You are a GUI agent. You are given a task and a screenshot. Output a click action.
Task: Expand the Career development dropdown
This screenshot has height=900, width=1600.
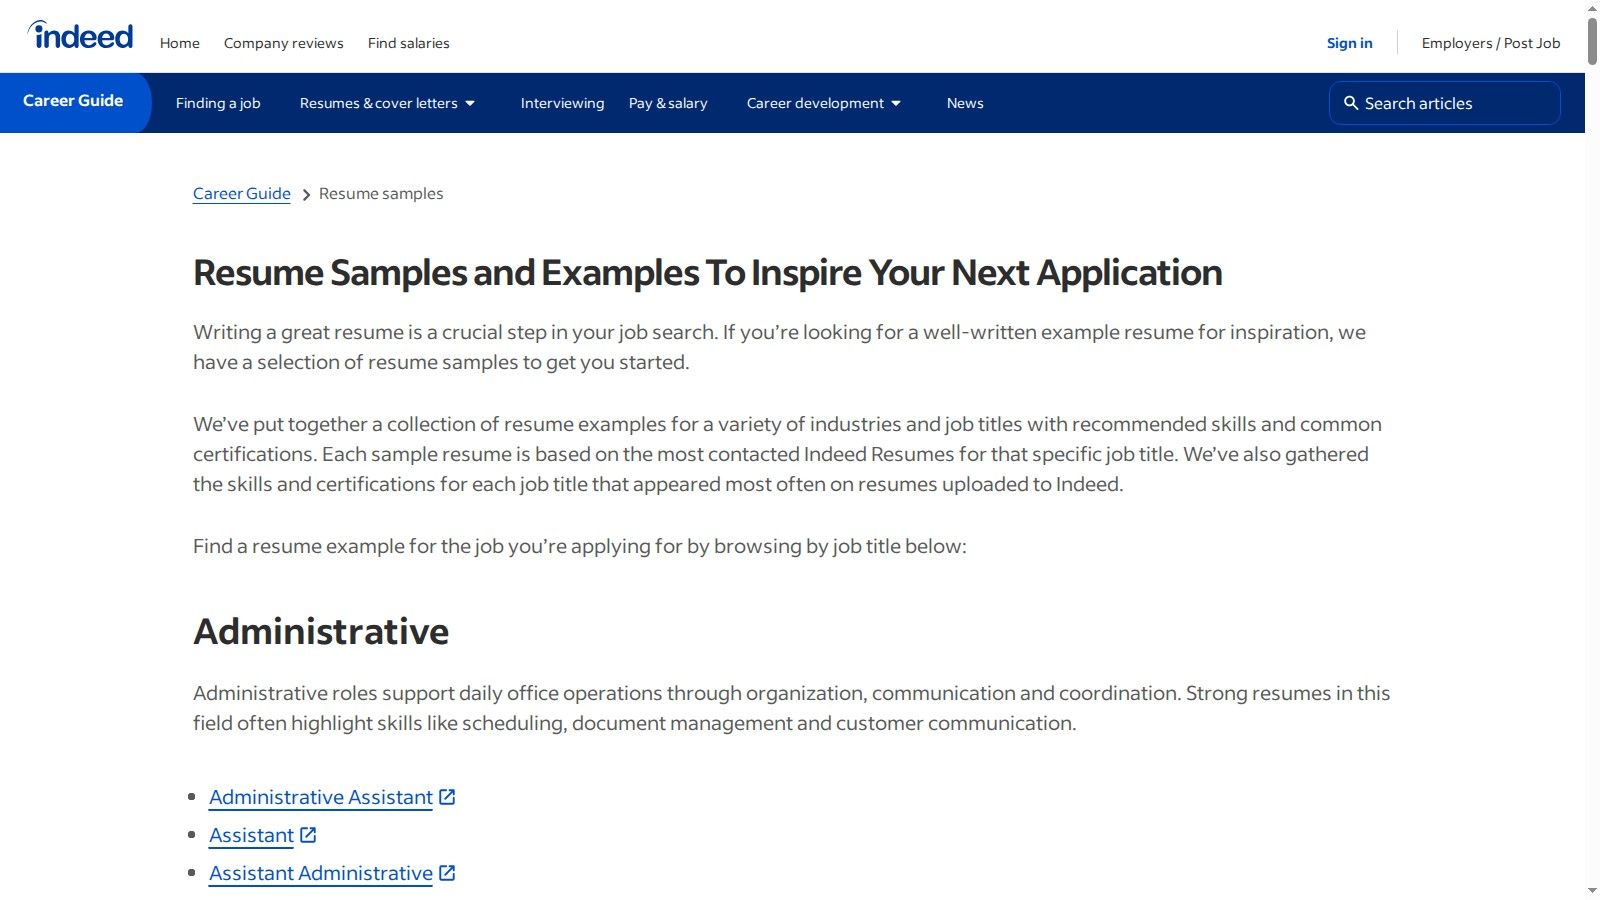point(816,103)
